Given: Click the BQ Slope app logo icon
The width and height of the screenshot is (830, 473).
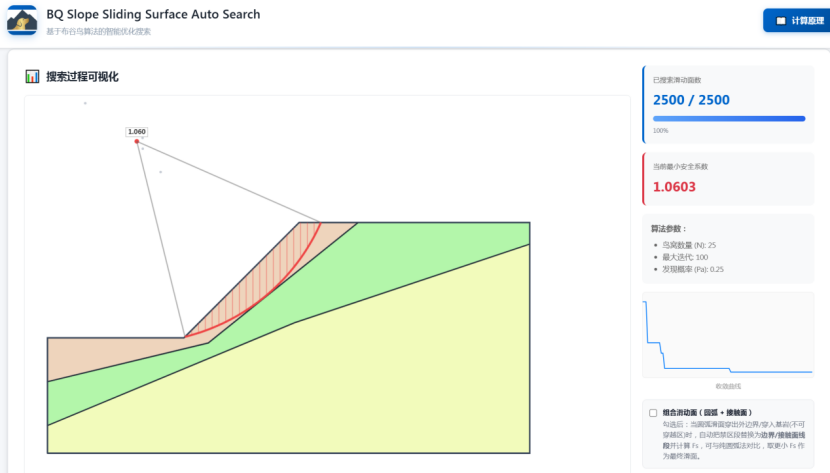Looking at the screenshot, I should point(22,20).
